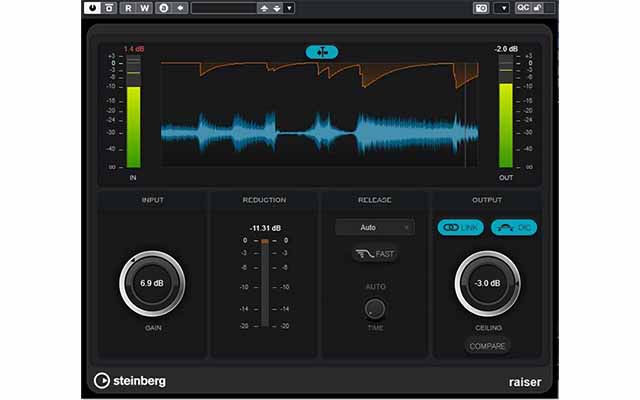Toggle the LINK button
640x400 pixels.
pos(460,227)
